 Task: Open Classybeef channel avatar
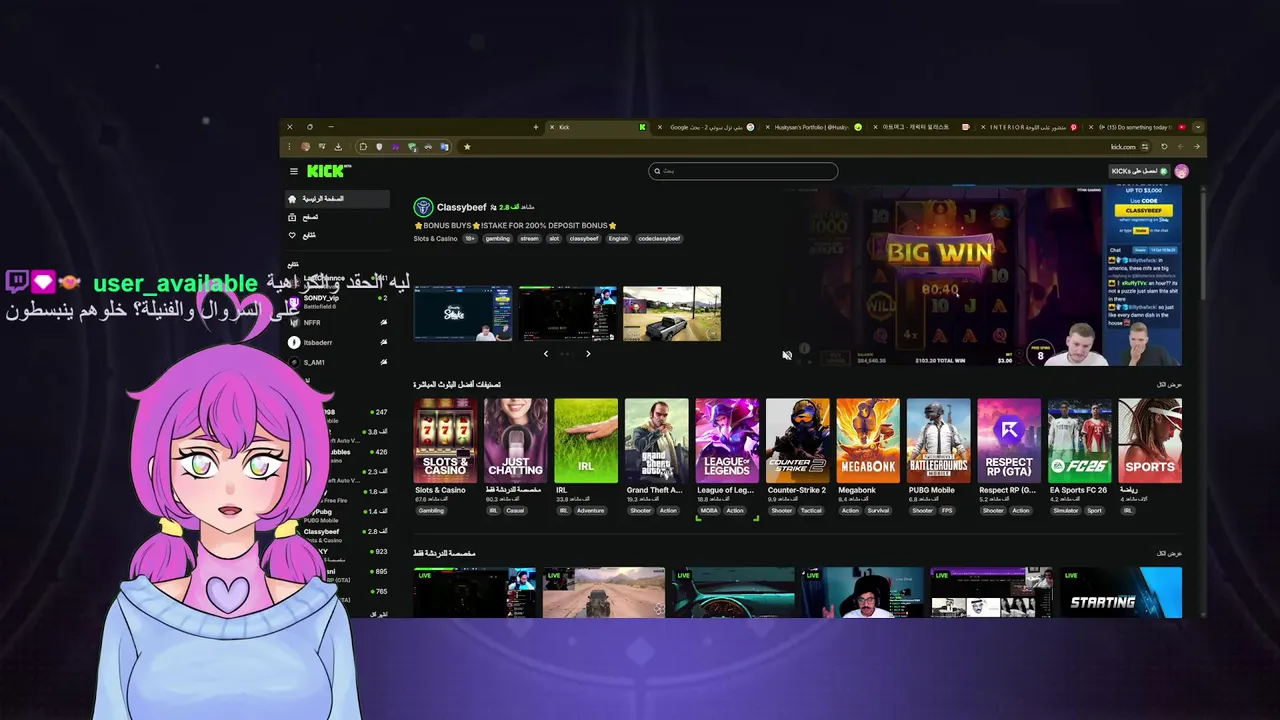423,207
